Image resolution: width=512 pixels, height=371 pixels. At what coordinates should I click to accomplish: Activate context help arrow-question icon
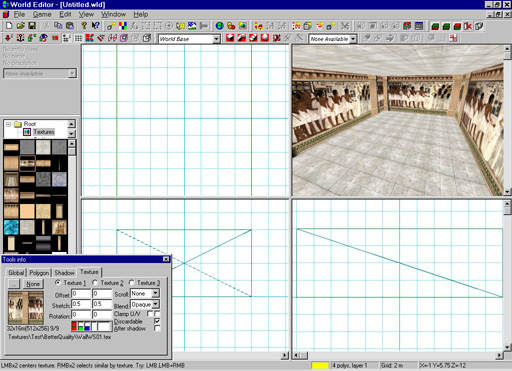pyautogui.click(x=96, y=26)
